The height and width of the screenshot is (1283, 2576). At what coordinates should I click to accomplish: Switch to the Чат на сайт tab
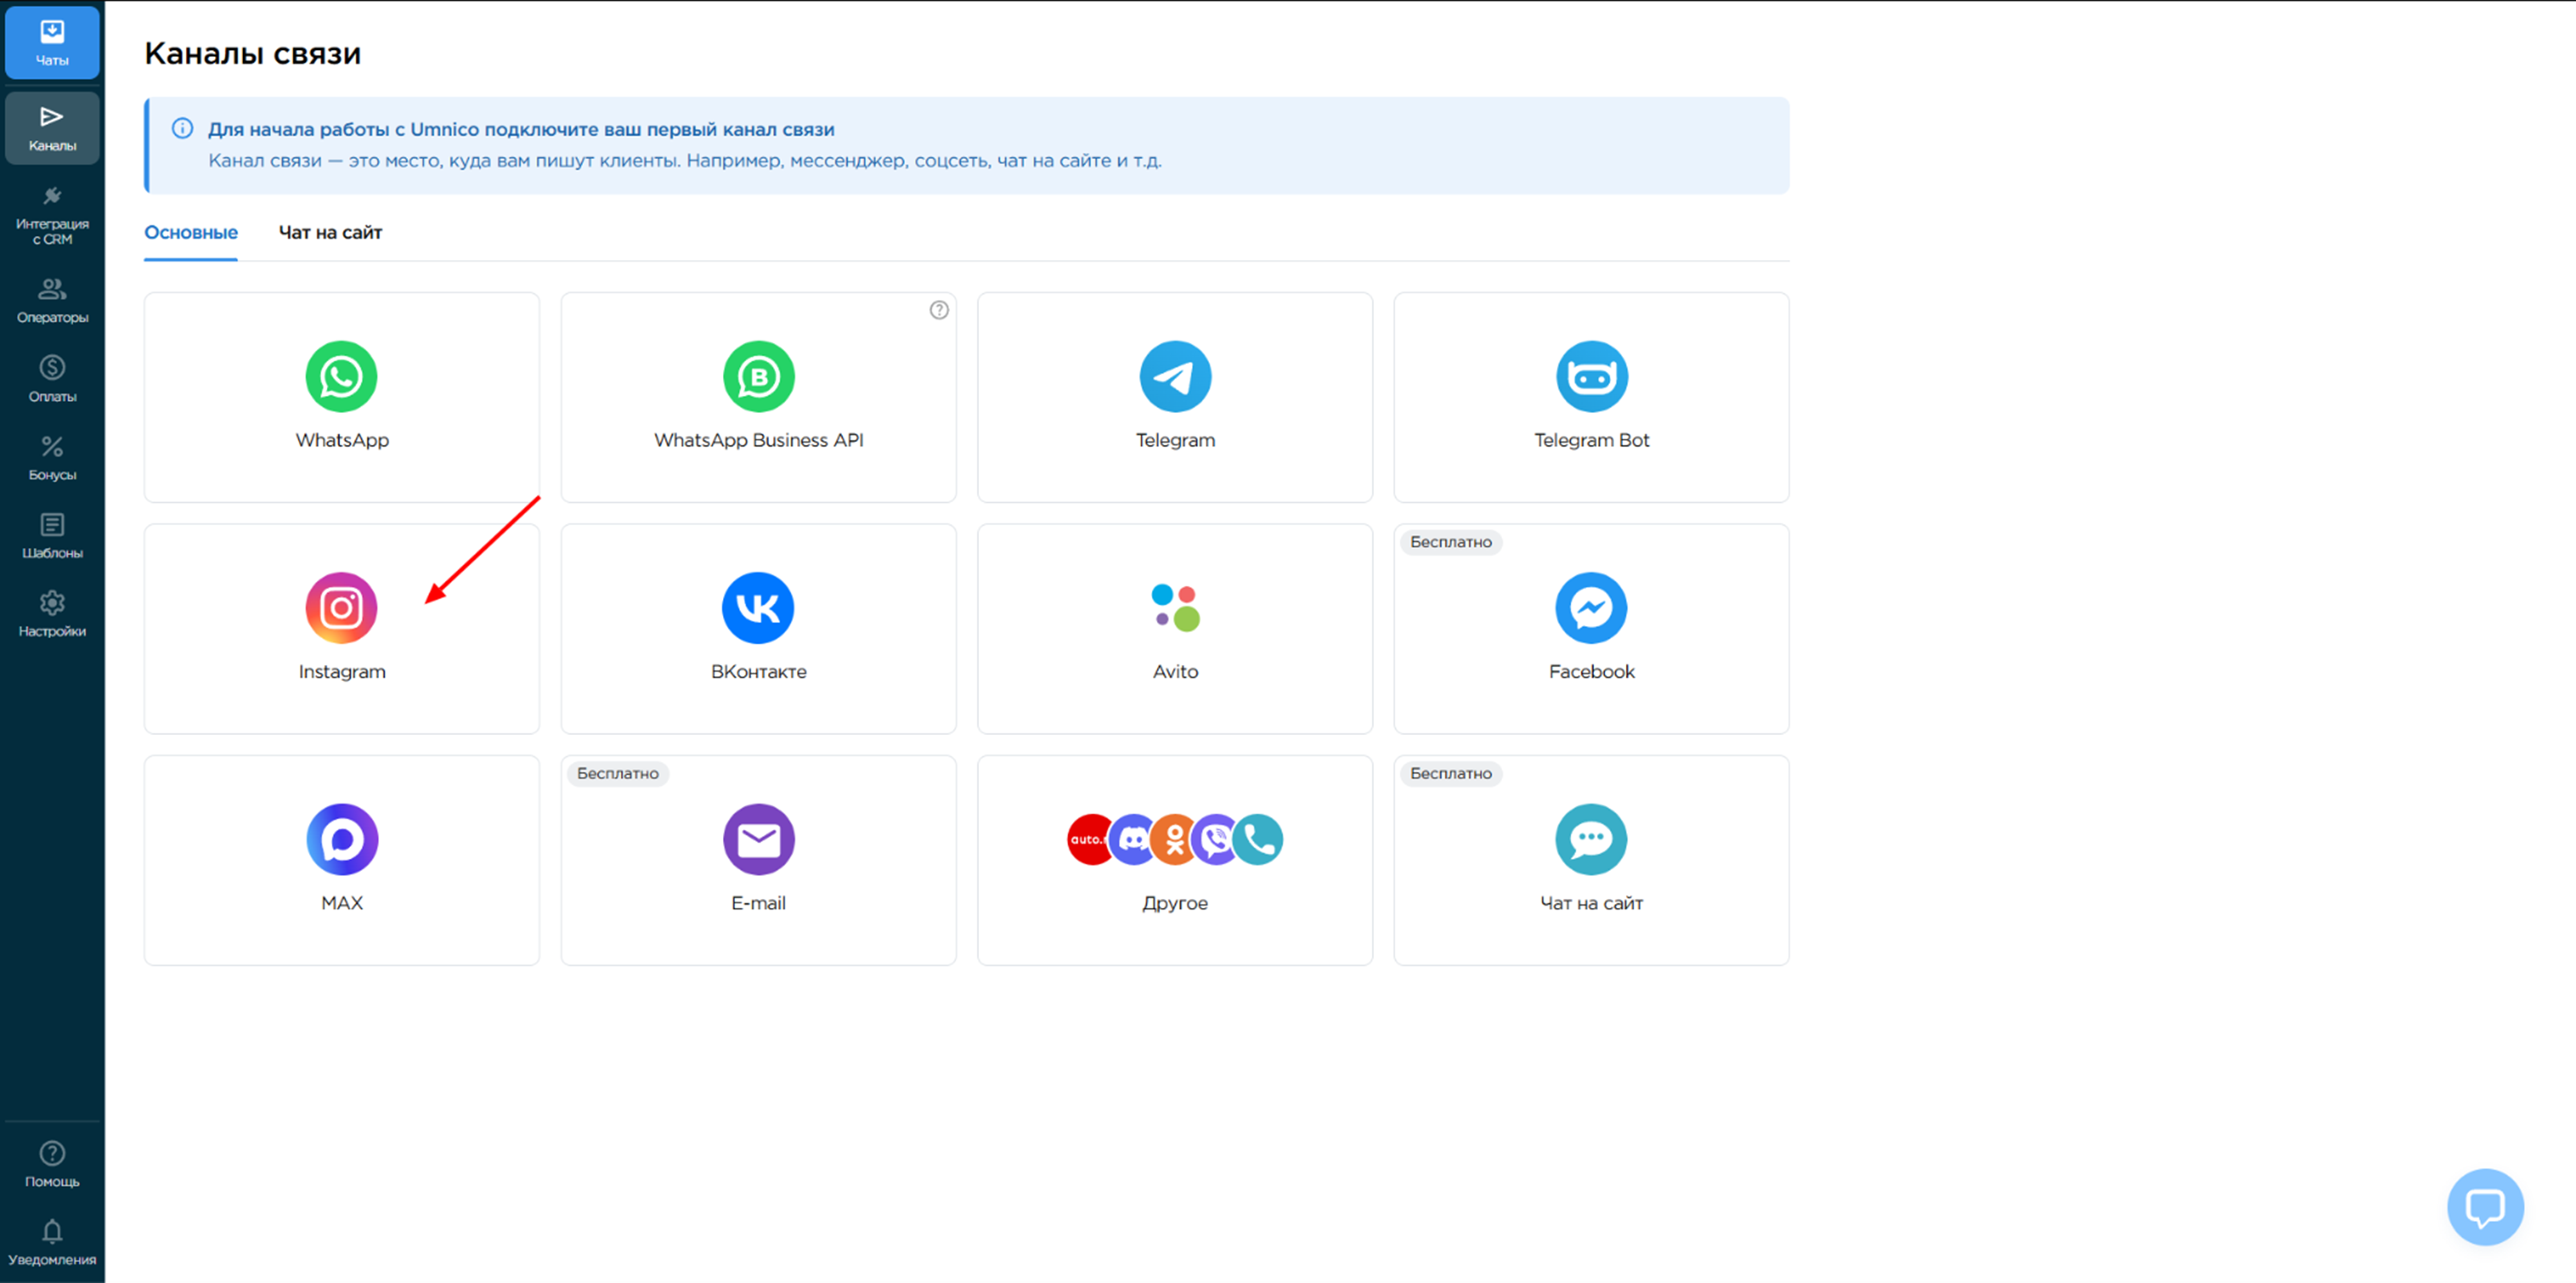(x=330, y=233)
